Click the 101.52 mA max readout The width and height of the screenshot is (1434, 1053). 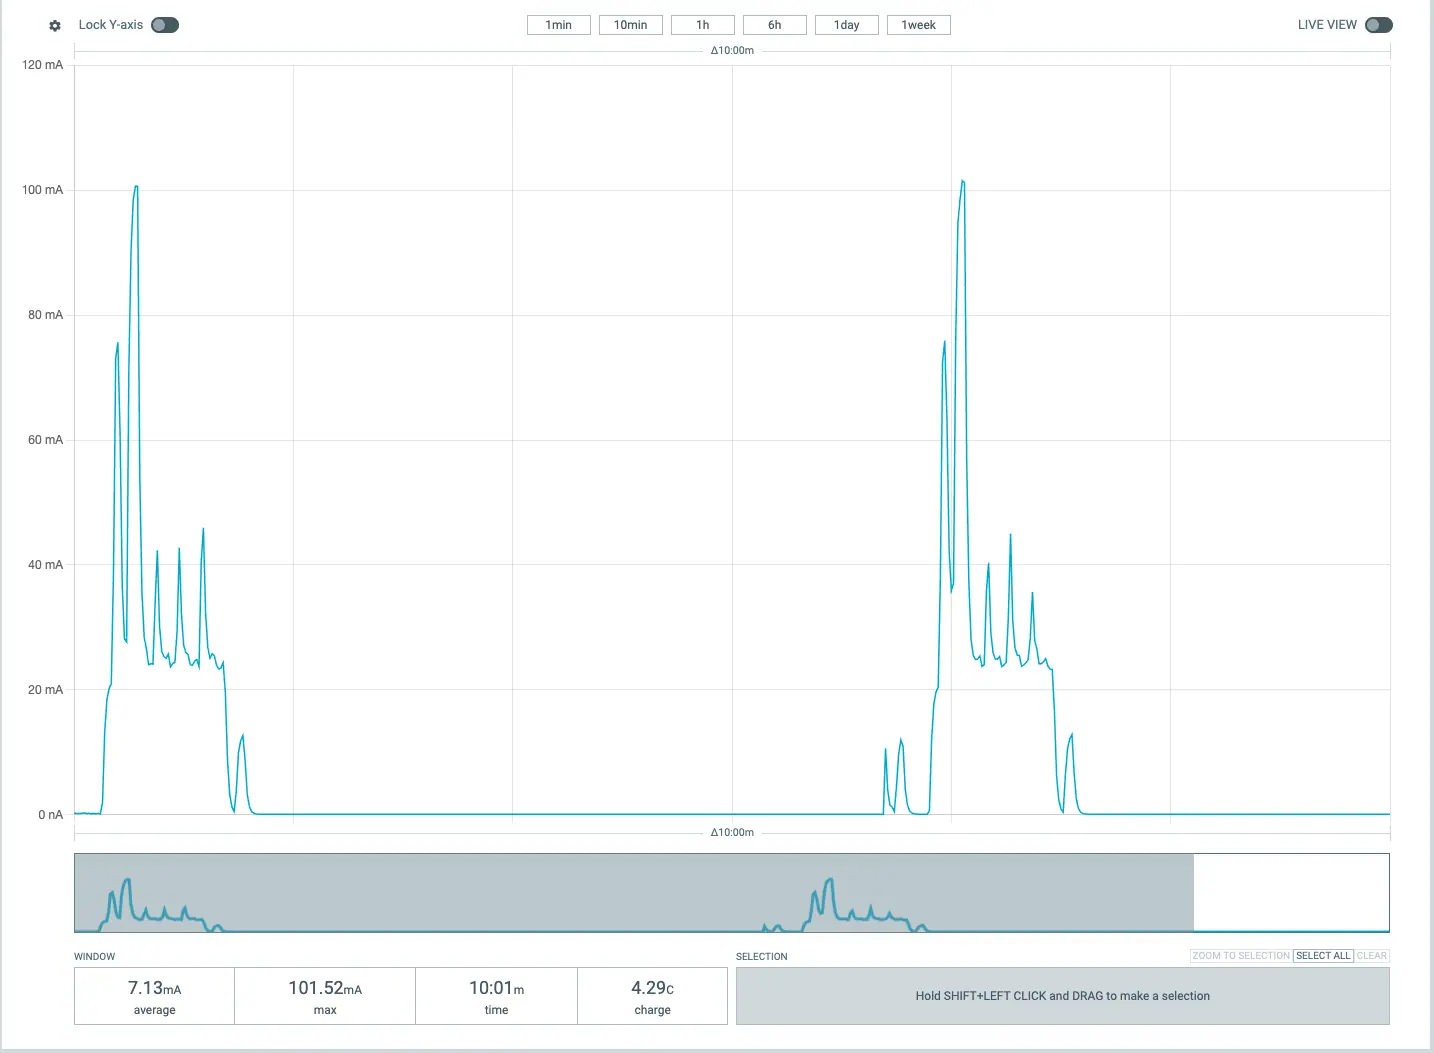point(325,996)
